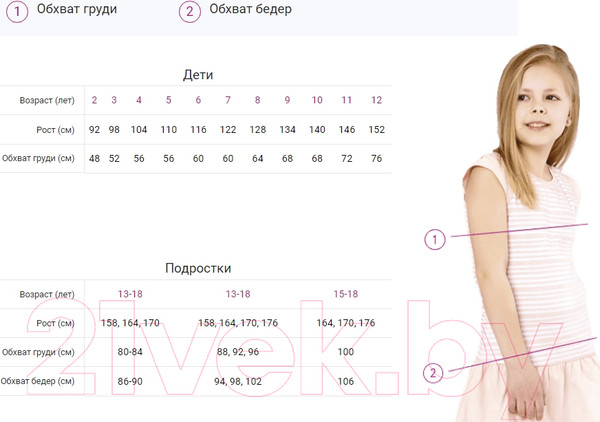Click the chest value 76 in the Дети table

pos(376,158)
